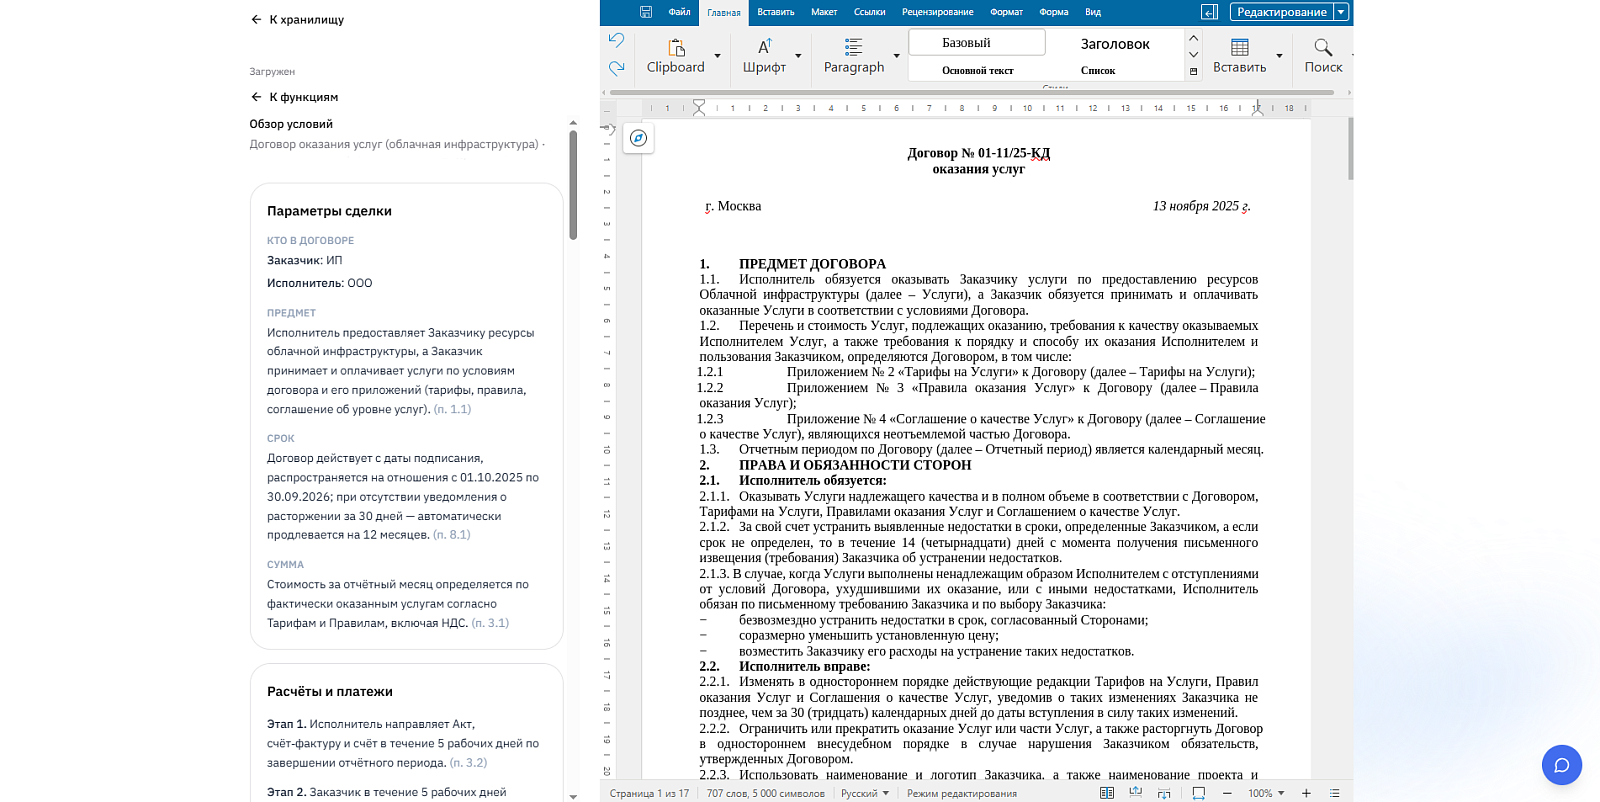Viewport: 1600px width, 802px height.
Task: Open the Paragraph tool group
Action: (x=854, y=56)
